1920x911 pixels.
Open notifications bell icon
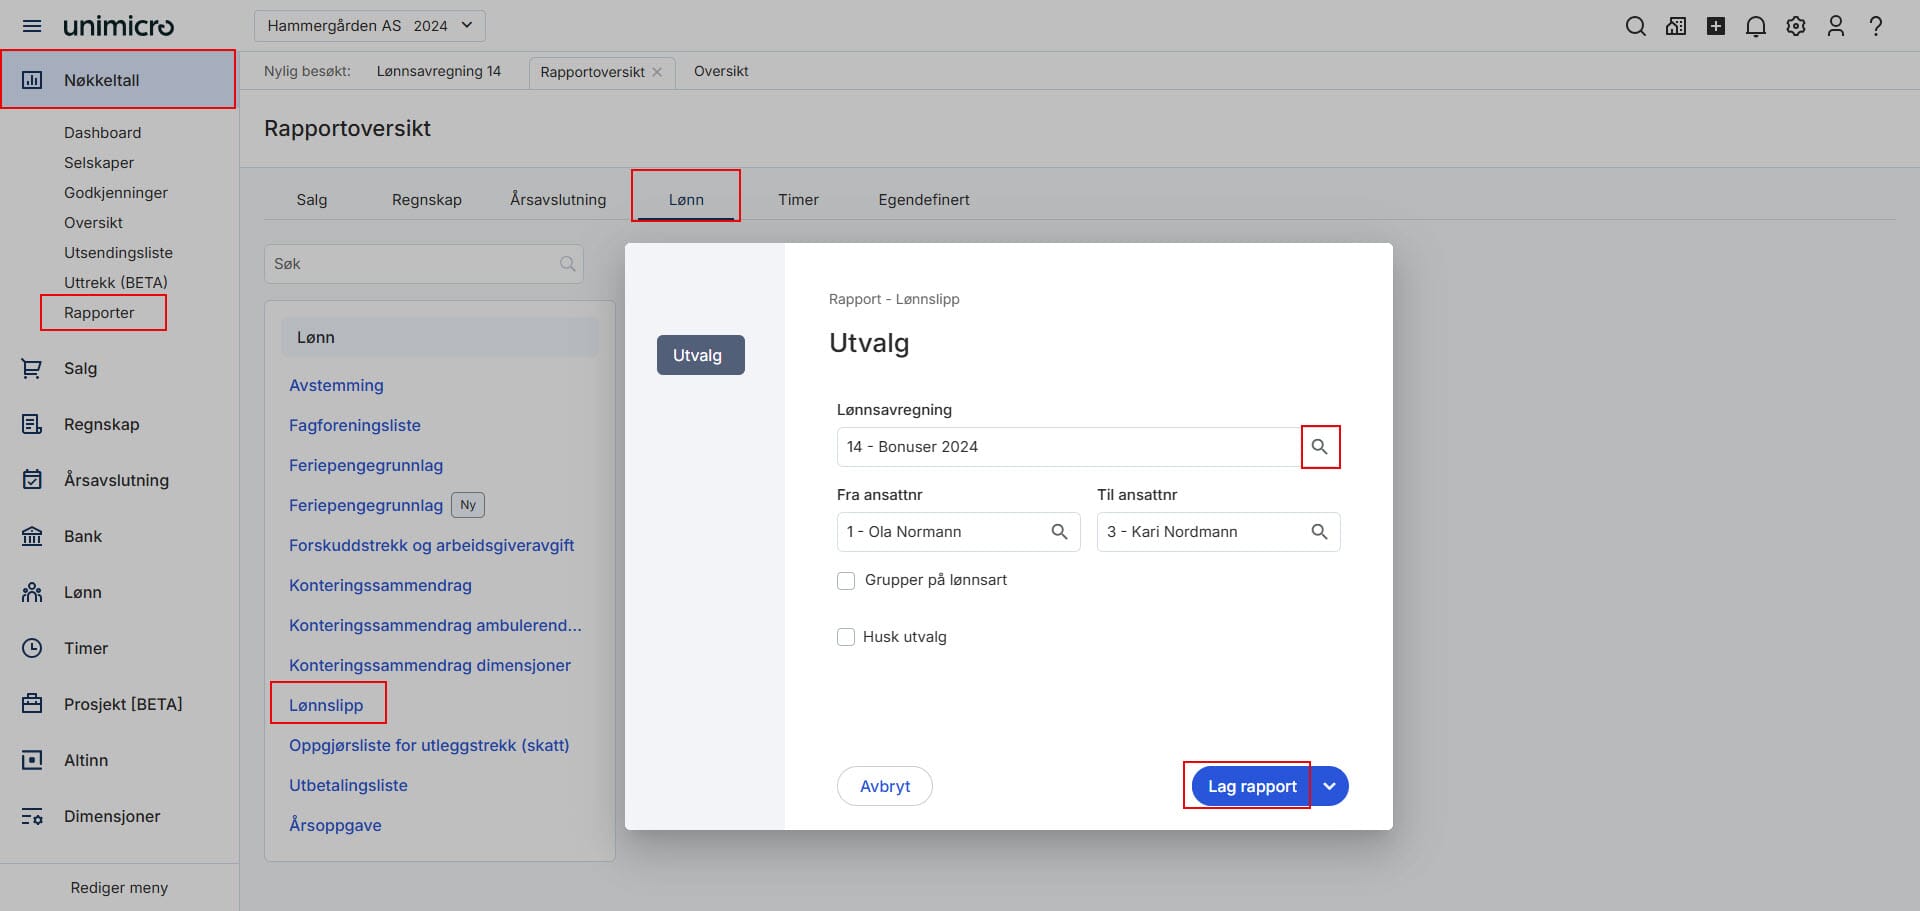(x=1756, y=27)
